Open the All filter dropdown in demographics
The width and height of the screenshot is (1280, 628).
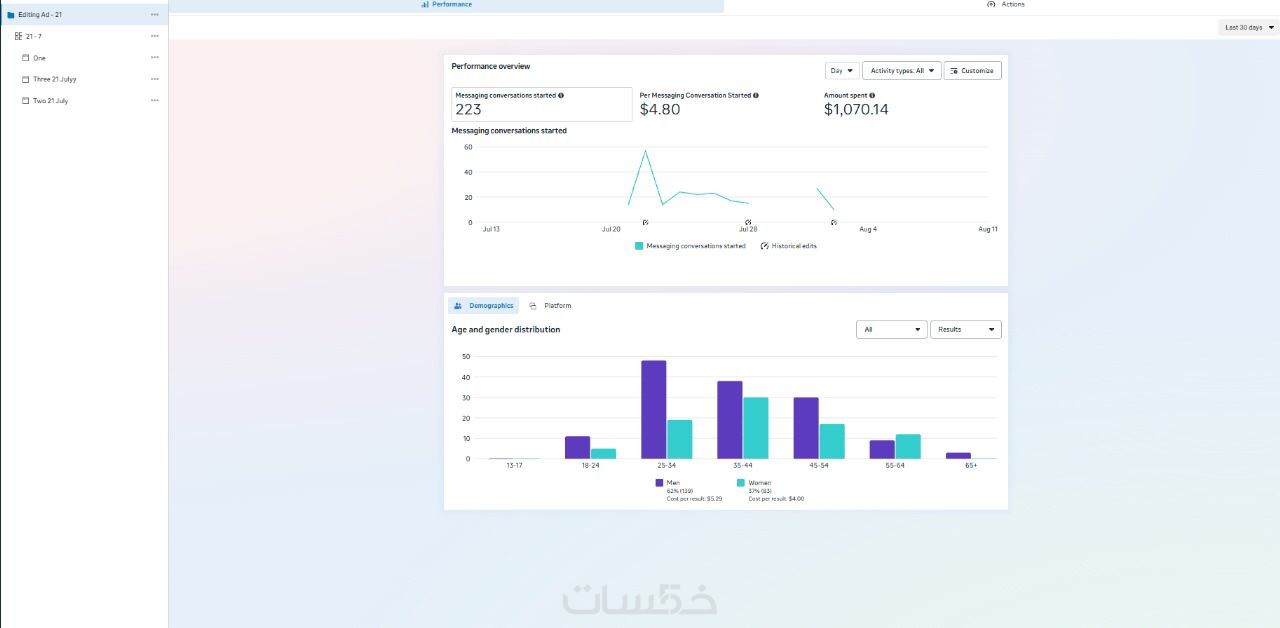[x=892, y=329]
